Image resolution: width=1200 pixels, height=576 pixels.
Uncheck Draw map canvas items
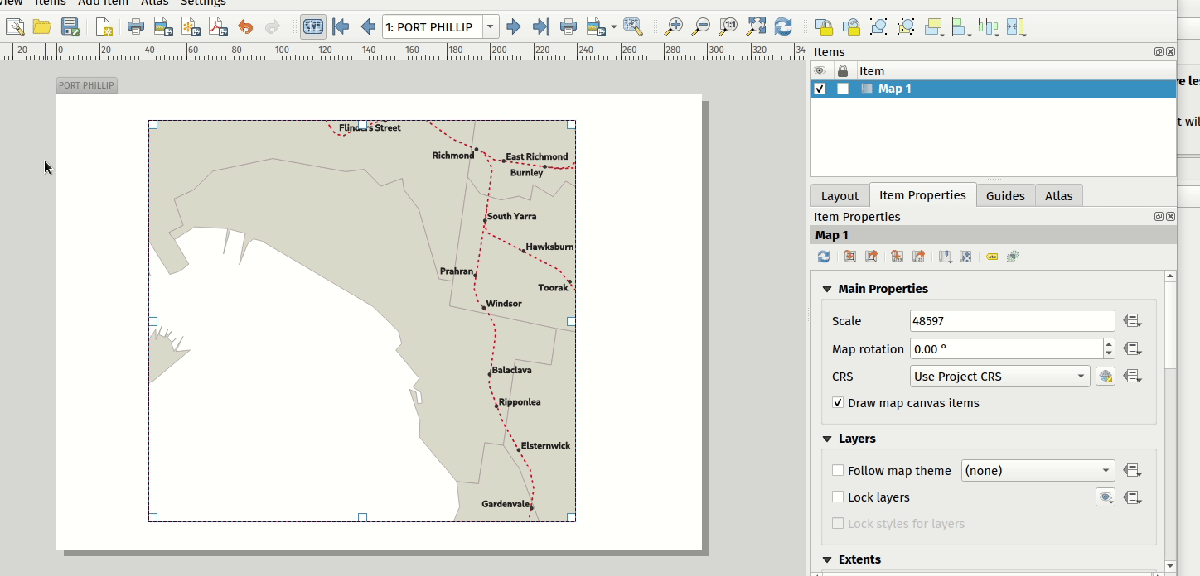coord(838,403)
